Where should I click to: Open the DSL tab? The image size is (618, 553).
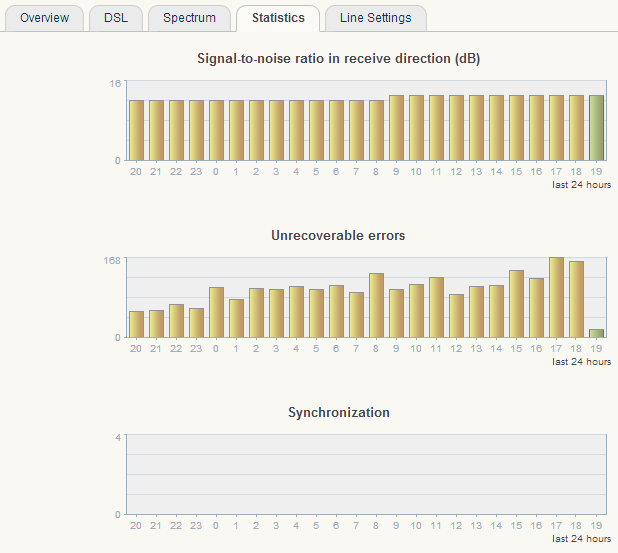116,18
